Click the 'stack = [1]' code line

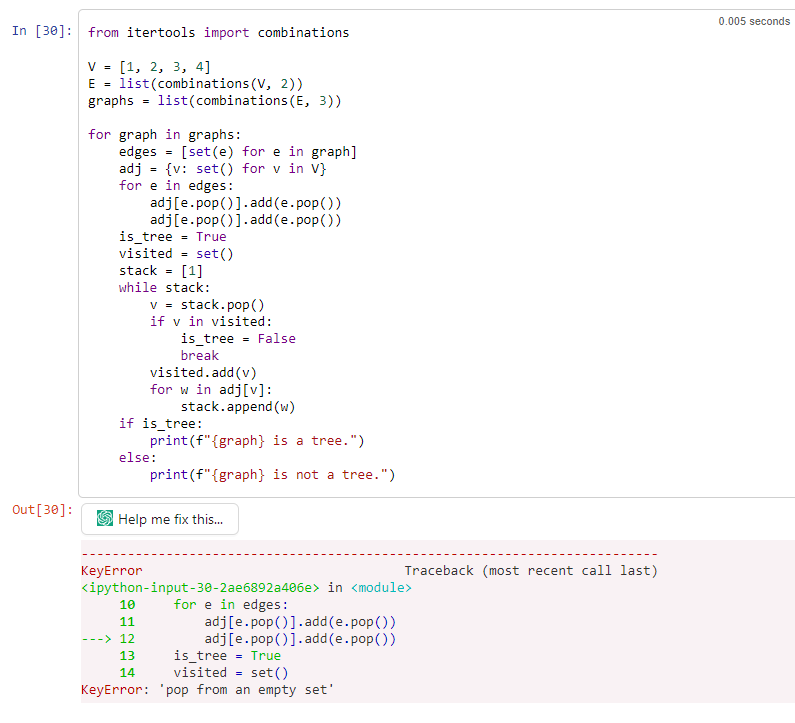(161, 271)
